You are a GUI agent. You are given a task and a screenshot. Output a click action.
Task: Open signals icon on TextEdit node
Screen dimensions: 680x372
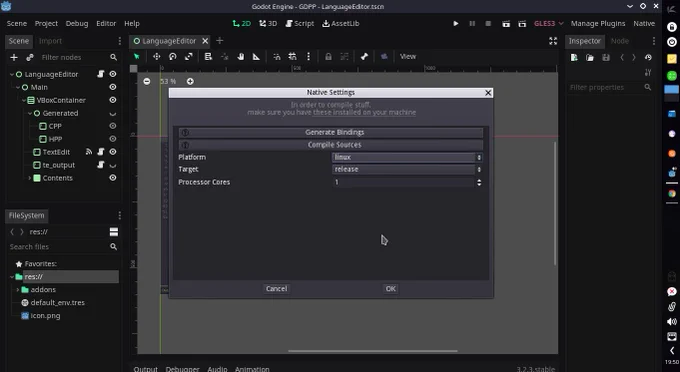coord(89,152)
